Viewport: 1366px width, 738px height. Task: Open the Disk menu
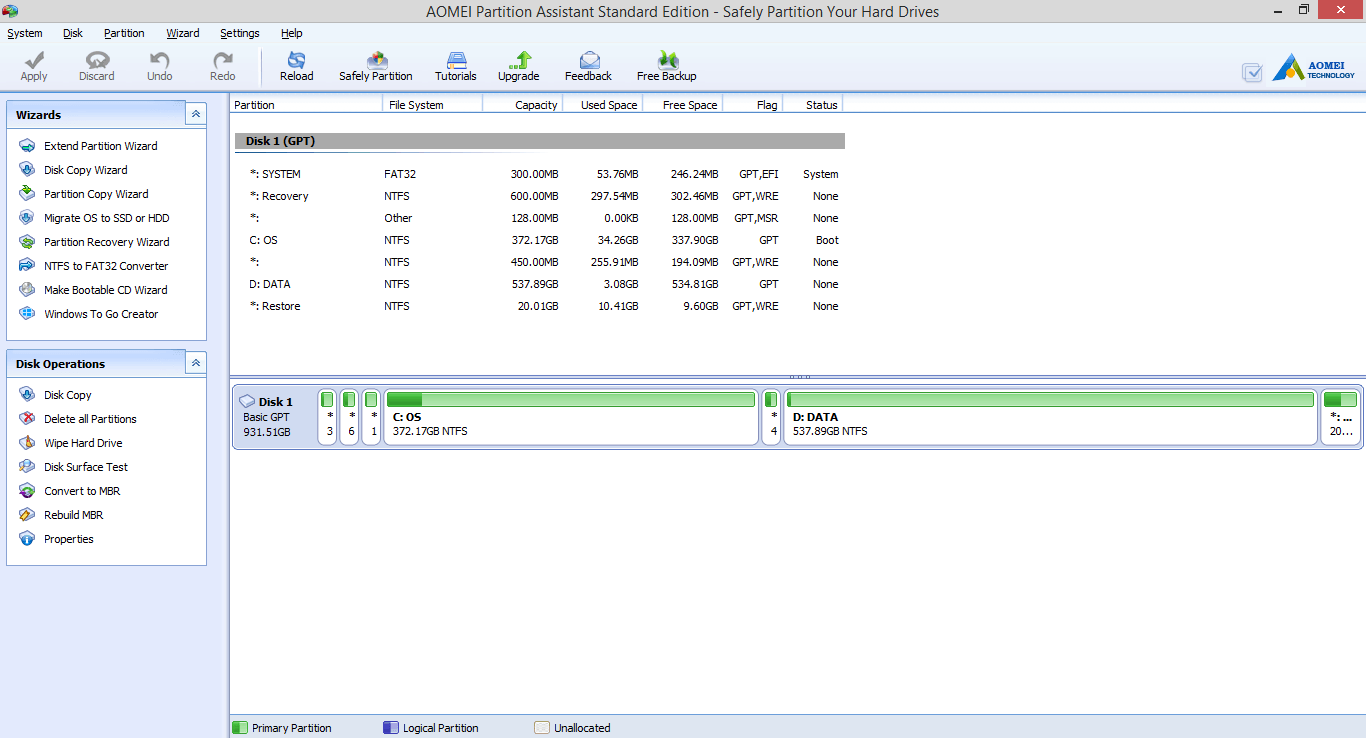(73, 33)
